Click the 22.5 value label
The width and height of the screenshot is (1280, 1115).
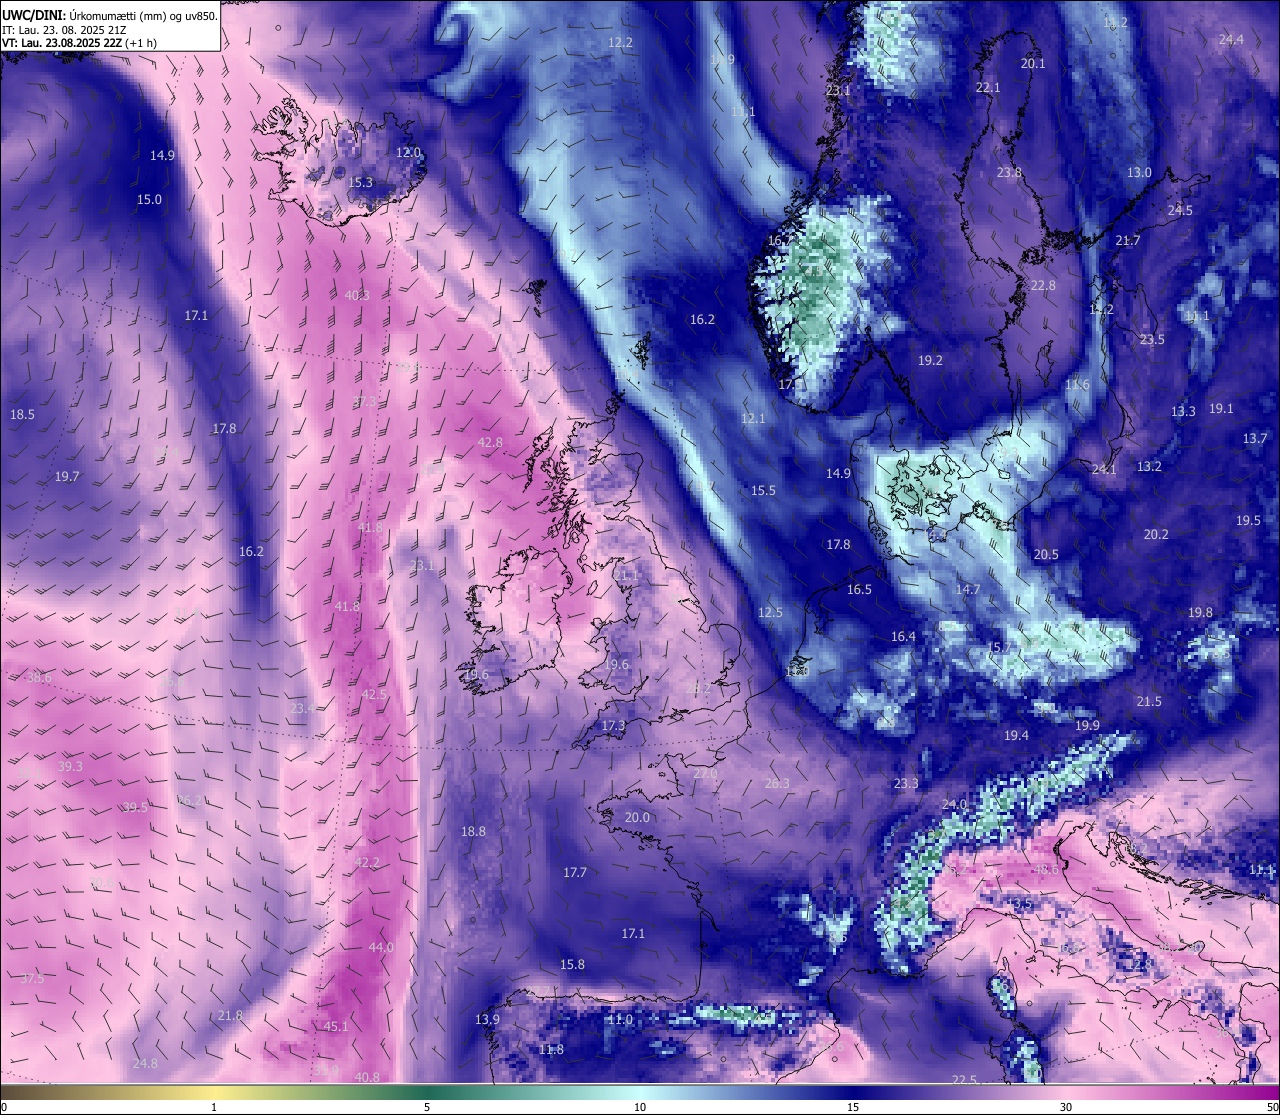(964, 1079)
